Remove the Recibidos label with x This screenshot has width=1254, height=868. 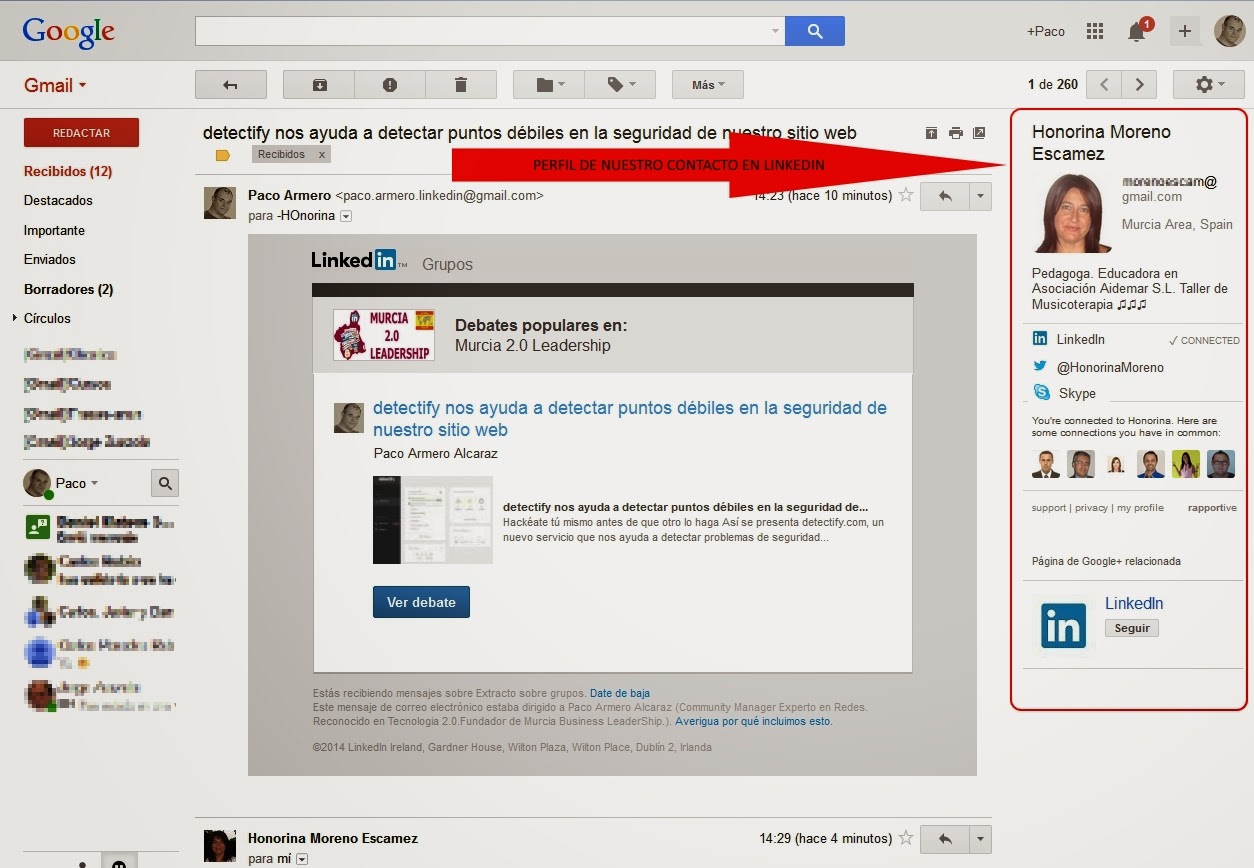tap(321, 155)
